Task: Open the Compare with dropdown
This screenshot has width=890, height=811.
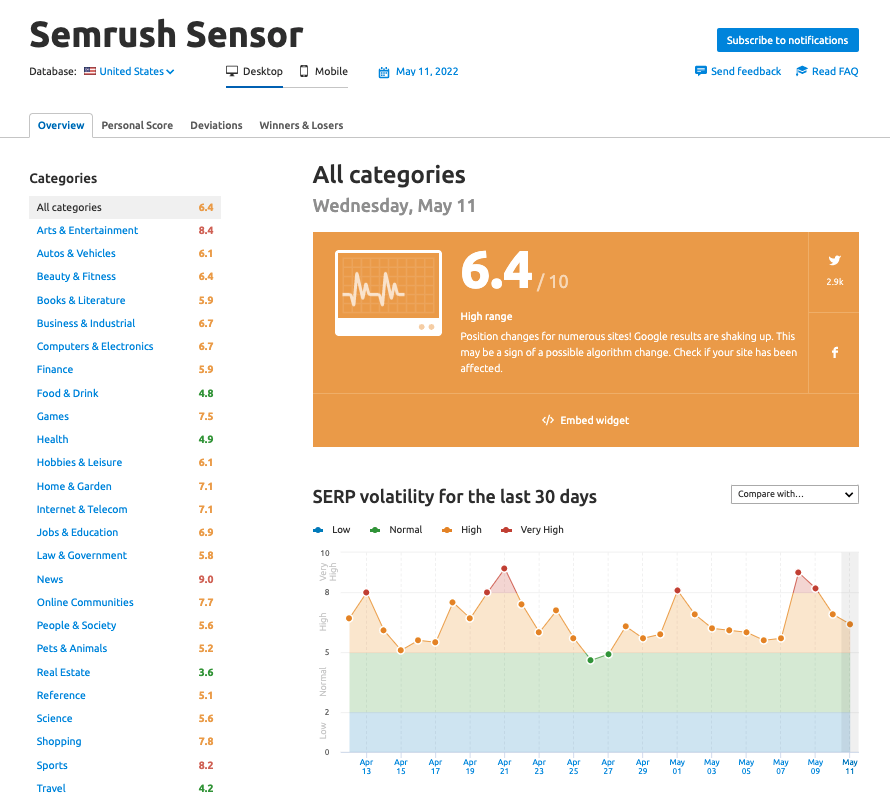Action: pos(794,494)
